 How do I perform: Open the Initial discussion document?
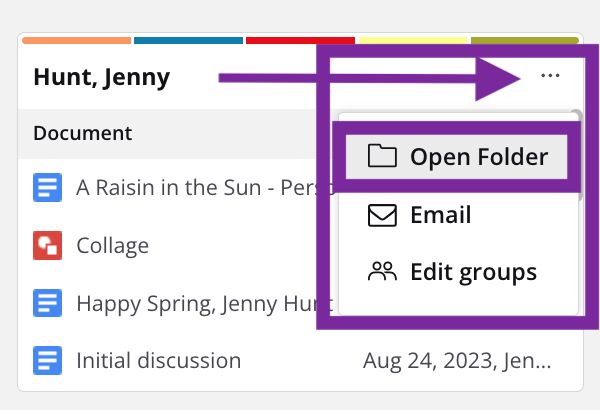158,361
